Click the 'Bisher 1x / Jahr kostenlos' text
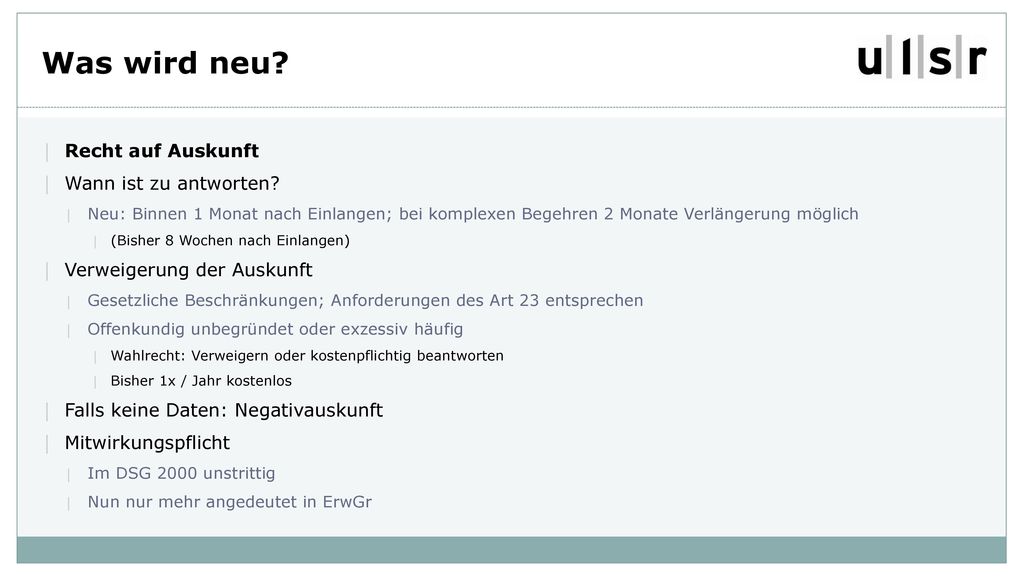The width and height of the screenshot is (1024, 576). 201,381
